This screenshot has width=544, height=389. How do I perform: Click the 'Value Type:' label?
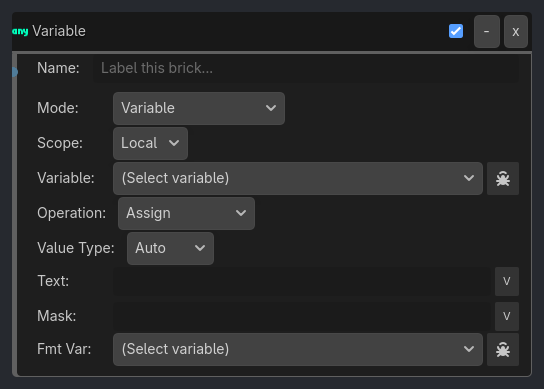click(x=76, y=248)
